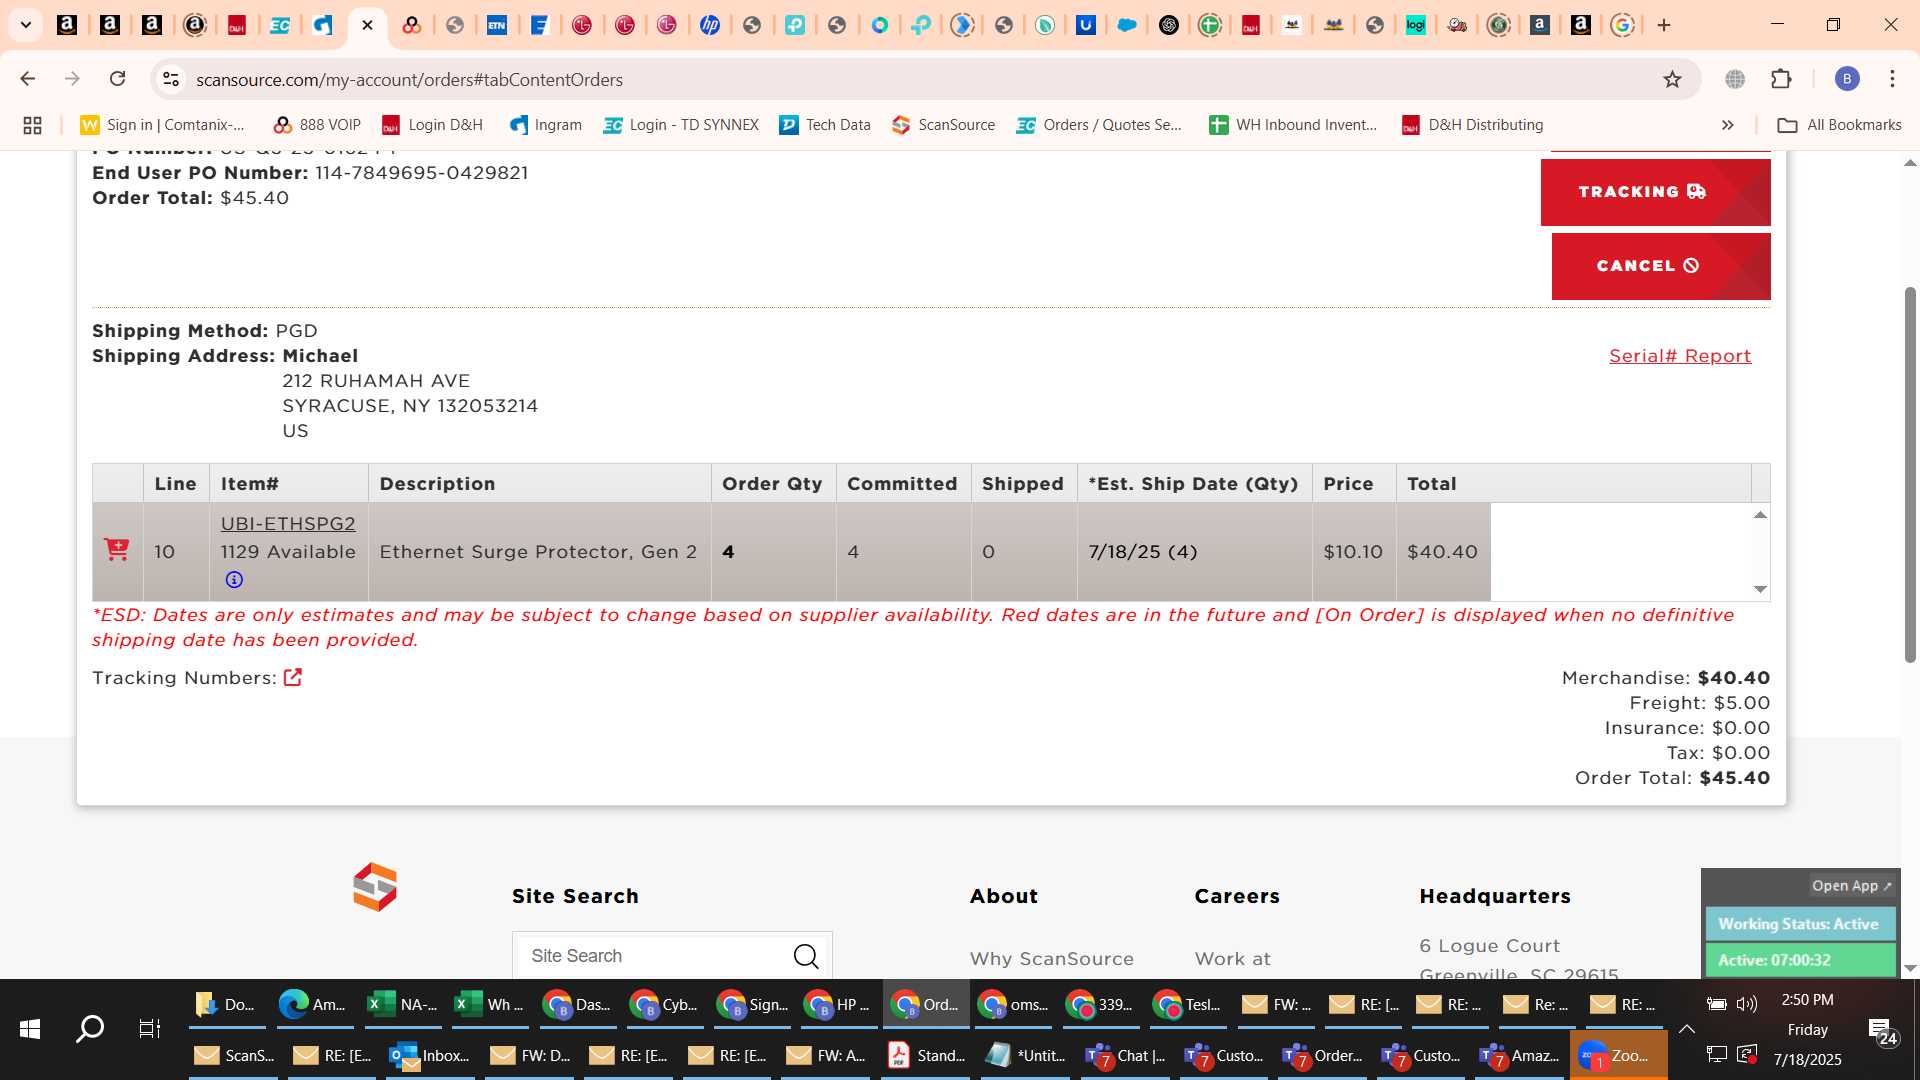This screenshot has width=1920, height=1080.
Task: Click the Site Search magnifier icon
Action: pos(806,956)
